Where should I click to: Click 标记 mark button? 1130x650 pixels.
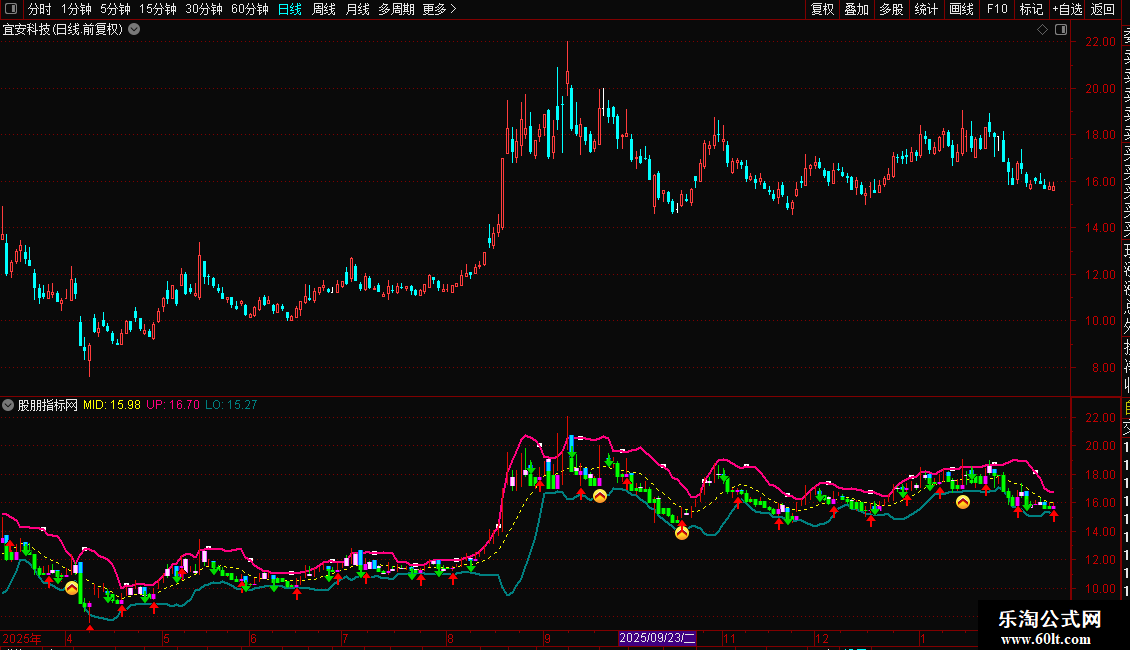click(x=1031, y=9)
